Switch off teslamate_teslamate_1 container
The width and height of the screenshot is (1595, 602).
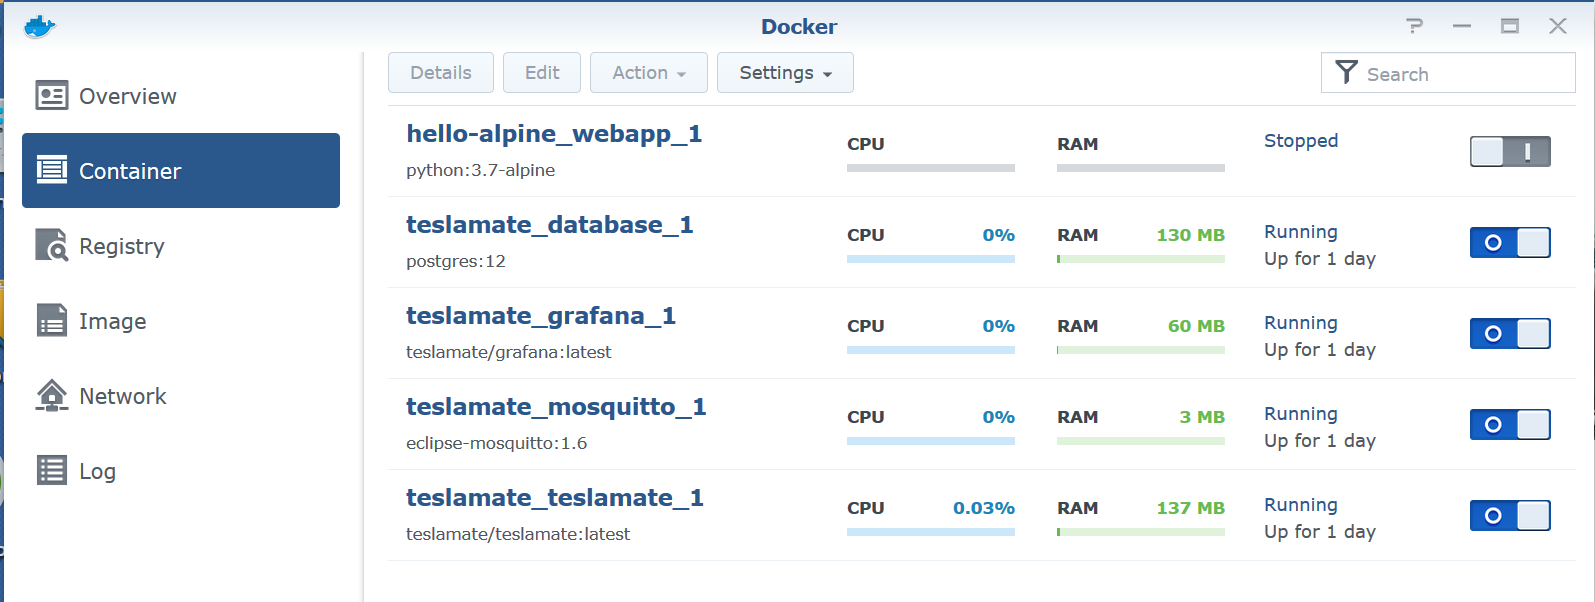pos(1510,516)
